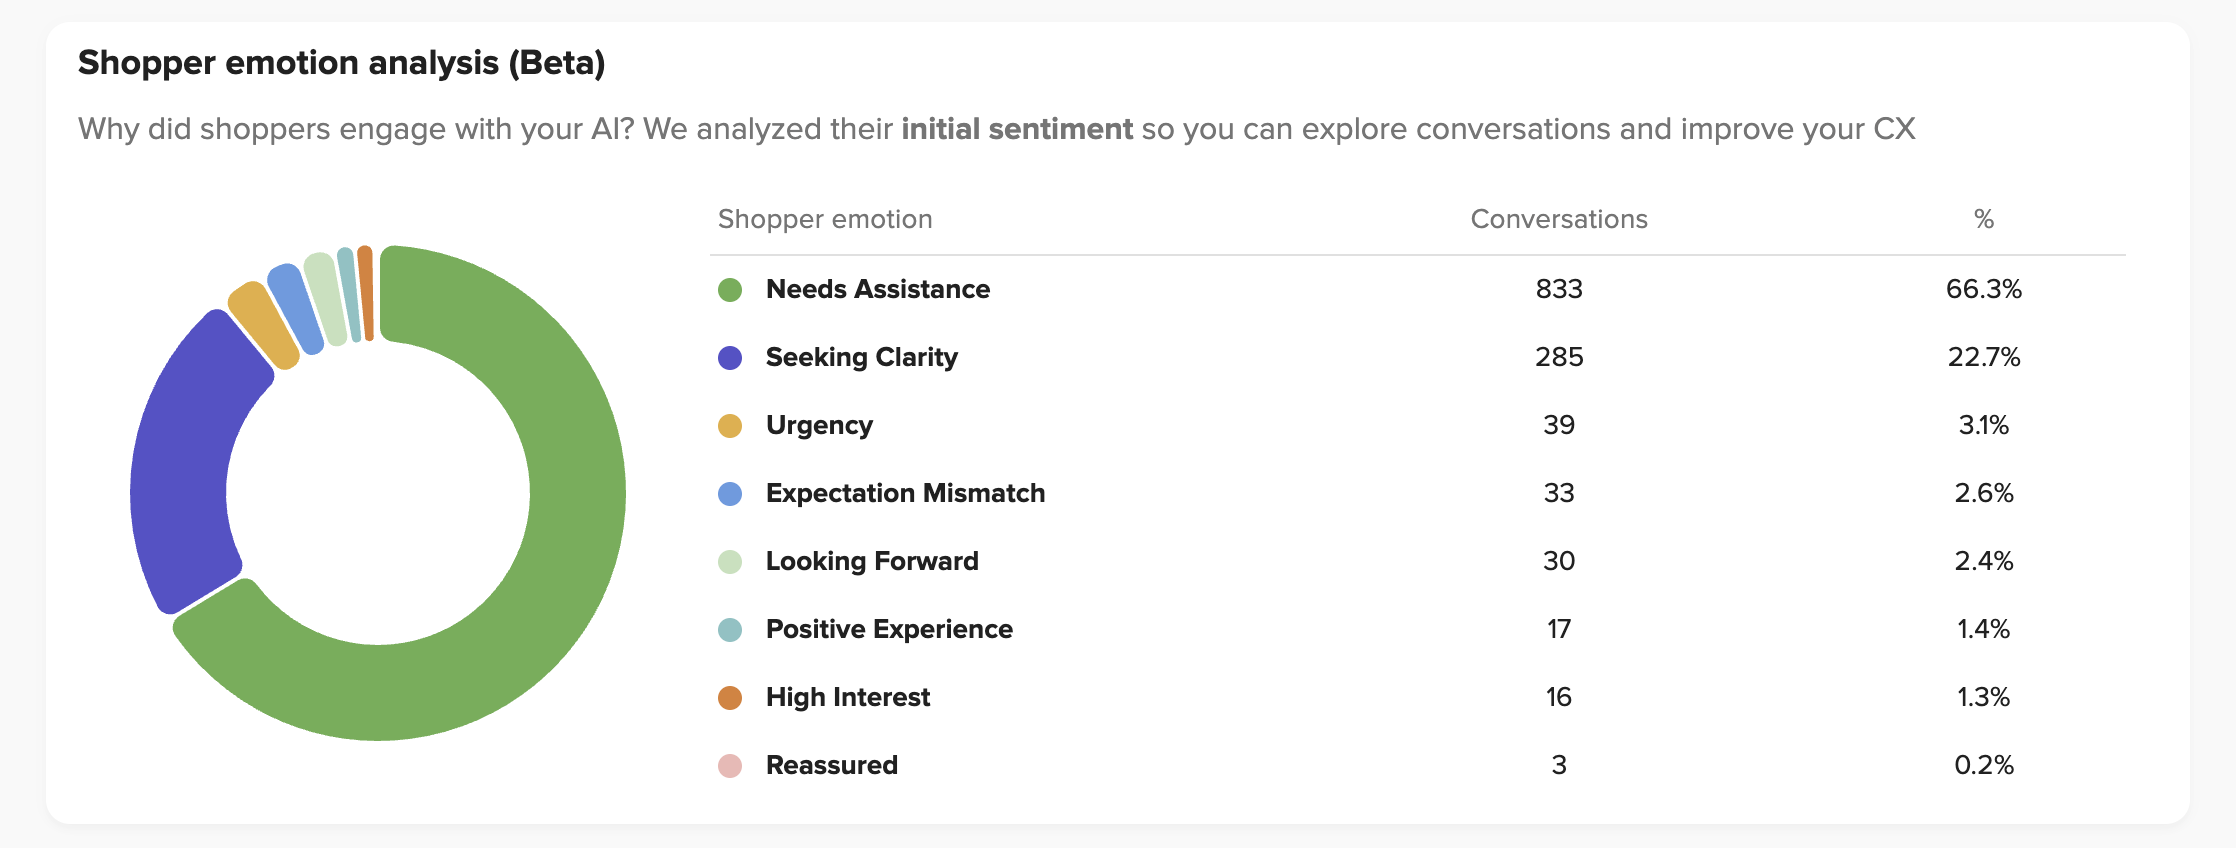
Task: Click the 833 conversations count
Action: pyautogui.click(x=1559, y=290)
